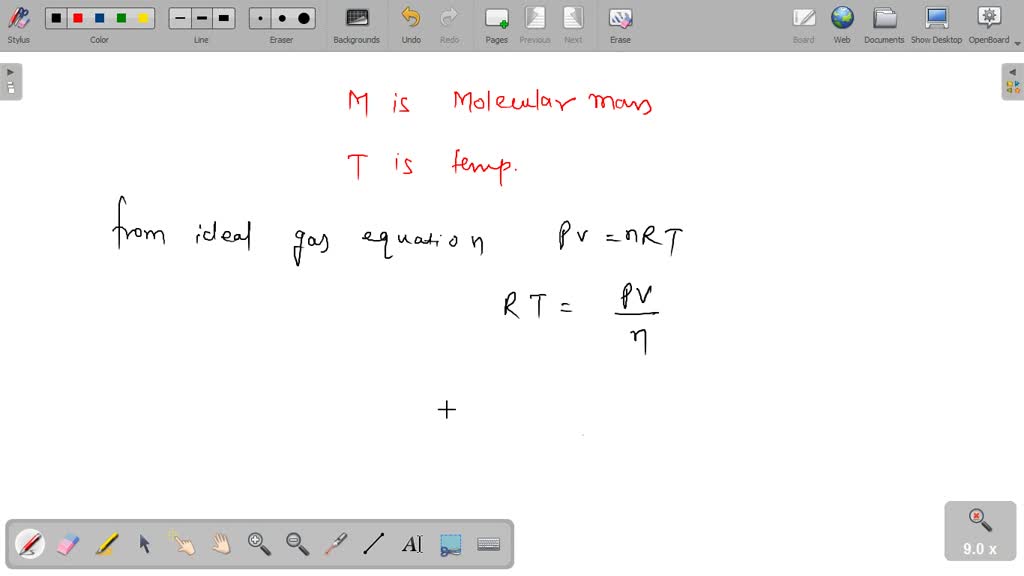Screen dimensions: 1024x576
Task: Select the Highlighter tool
Action: pos(105,543)
